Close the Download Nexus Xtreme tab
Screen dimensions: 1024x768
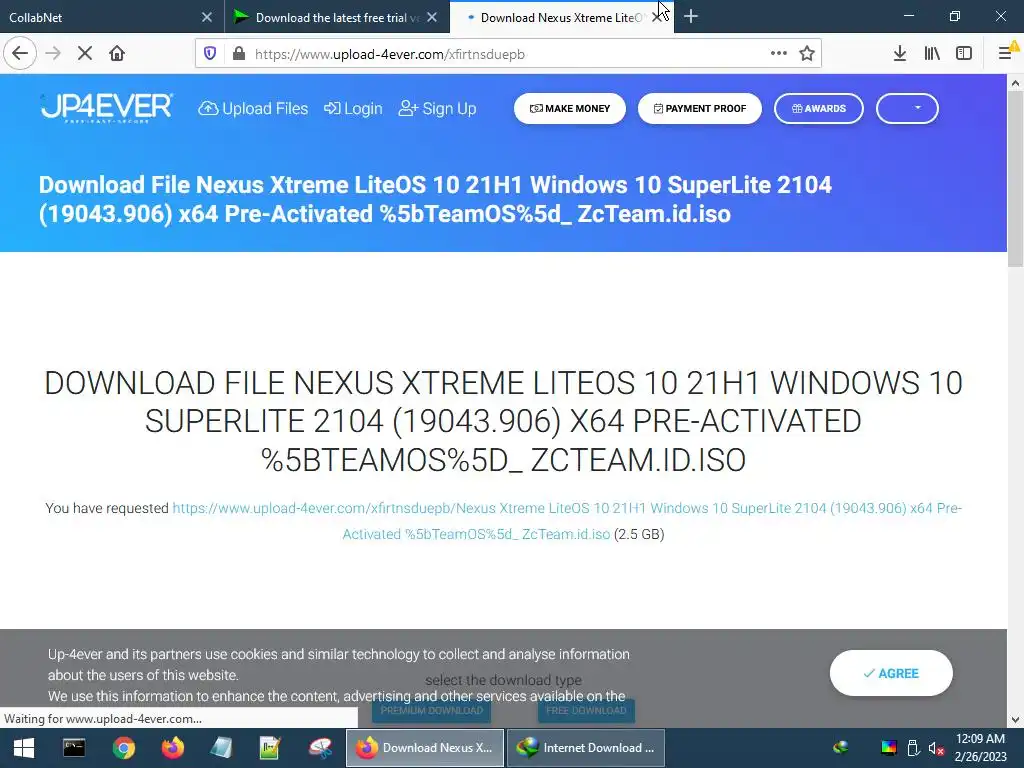[x=658, y=18]
